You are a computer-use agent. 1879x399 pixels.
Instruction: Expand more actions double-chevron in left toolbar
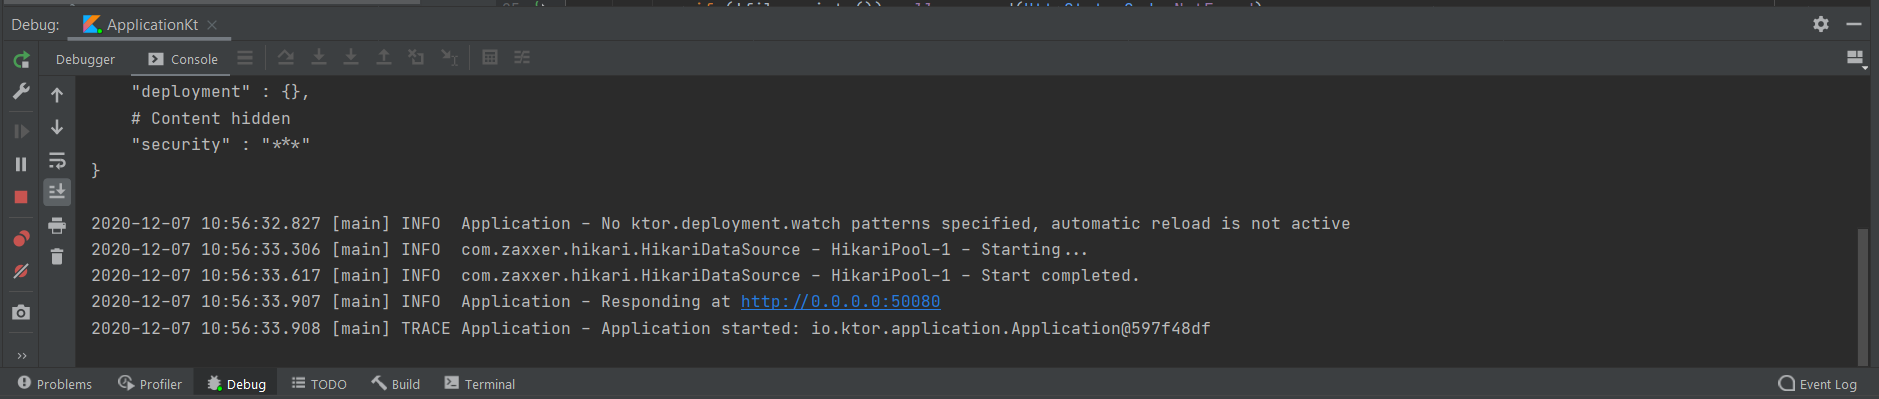tap(21, 356)
